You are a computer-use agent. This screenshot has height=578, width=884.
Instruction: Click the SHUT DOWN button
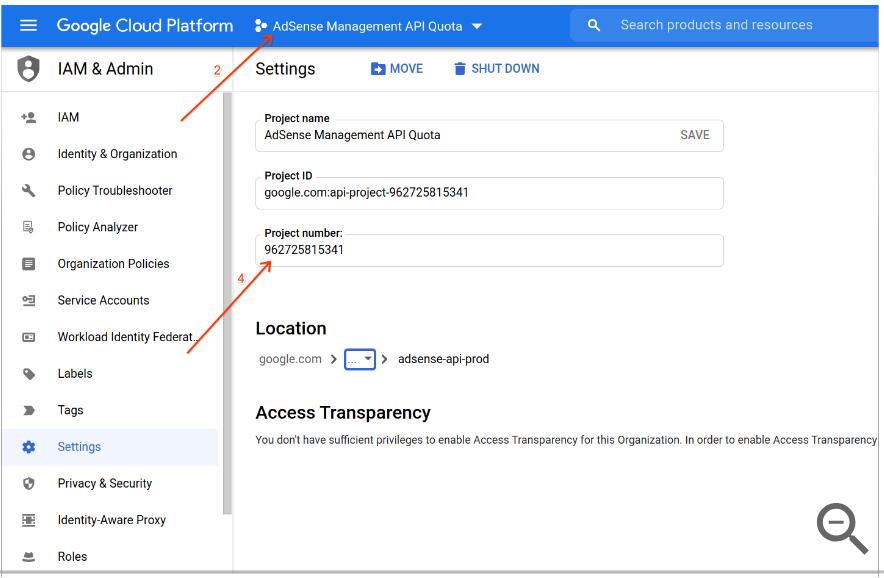point(497,69)
